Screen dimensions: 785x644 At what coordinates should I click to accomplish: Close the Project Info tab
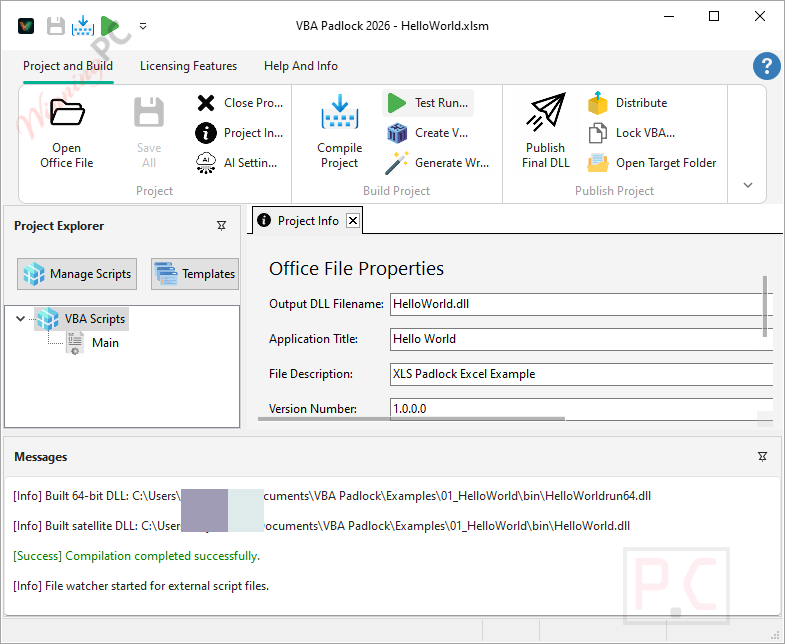point(353,220)
